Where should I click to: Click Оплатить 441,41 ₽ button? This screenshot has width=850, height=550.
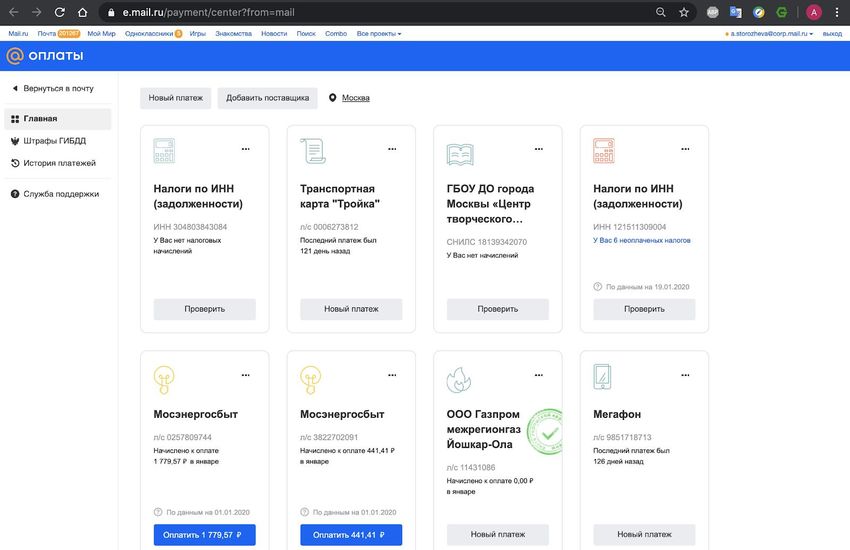pos(351,535)
